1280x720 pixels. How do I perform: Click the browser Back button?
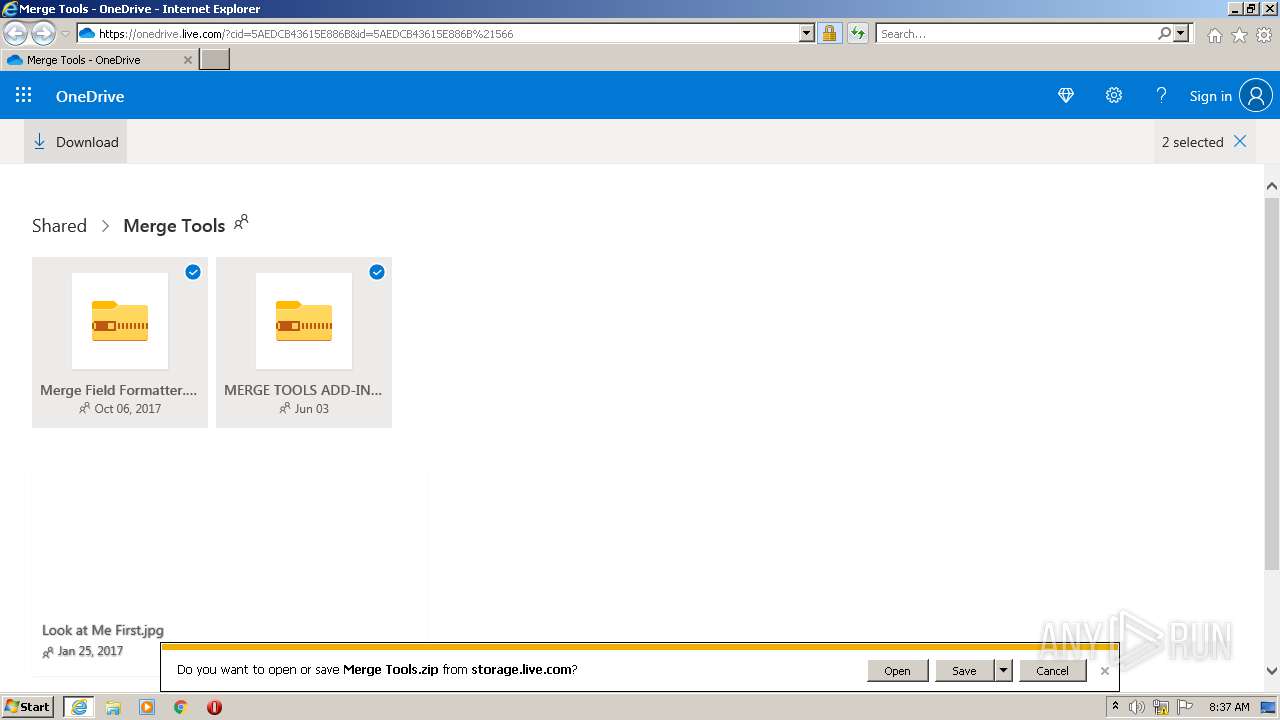pos(16,33)
